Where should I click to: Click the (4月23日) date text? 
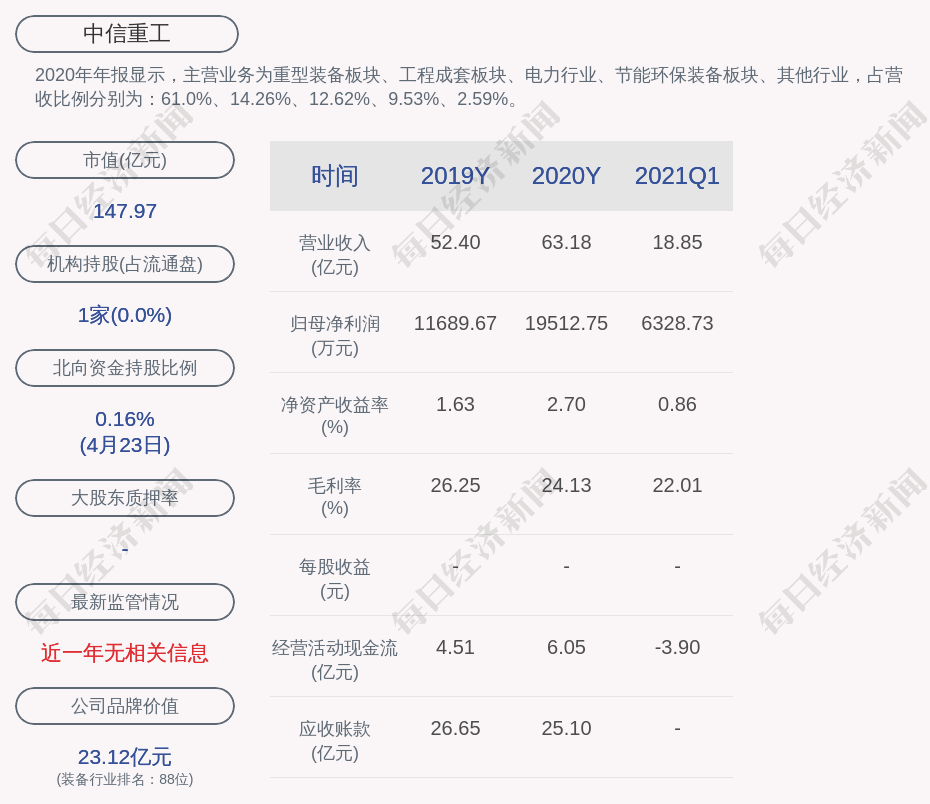pyautogui.click(x=125, y=445)
